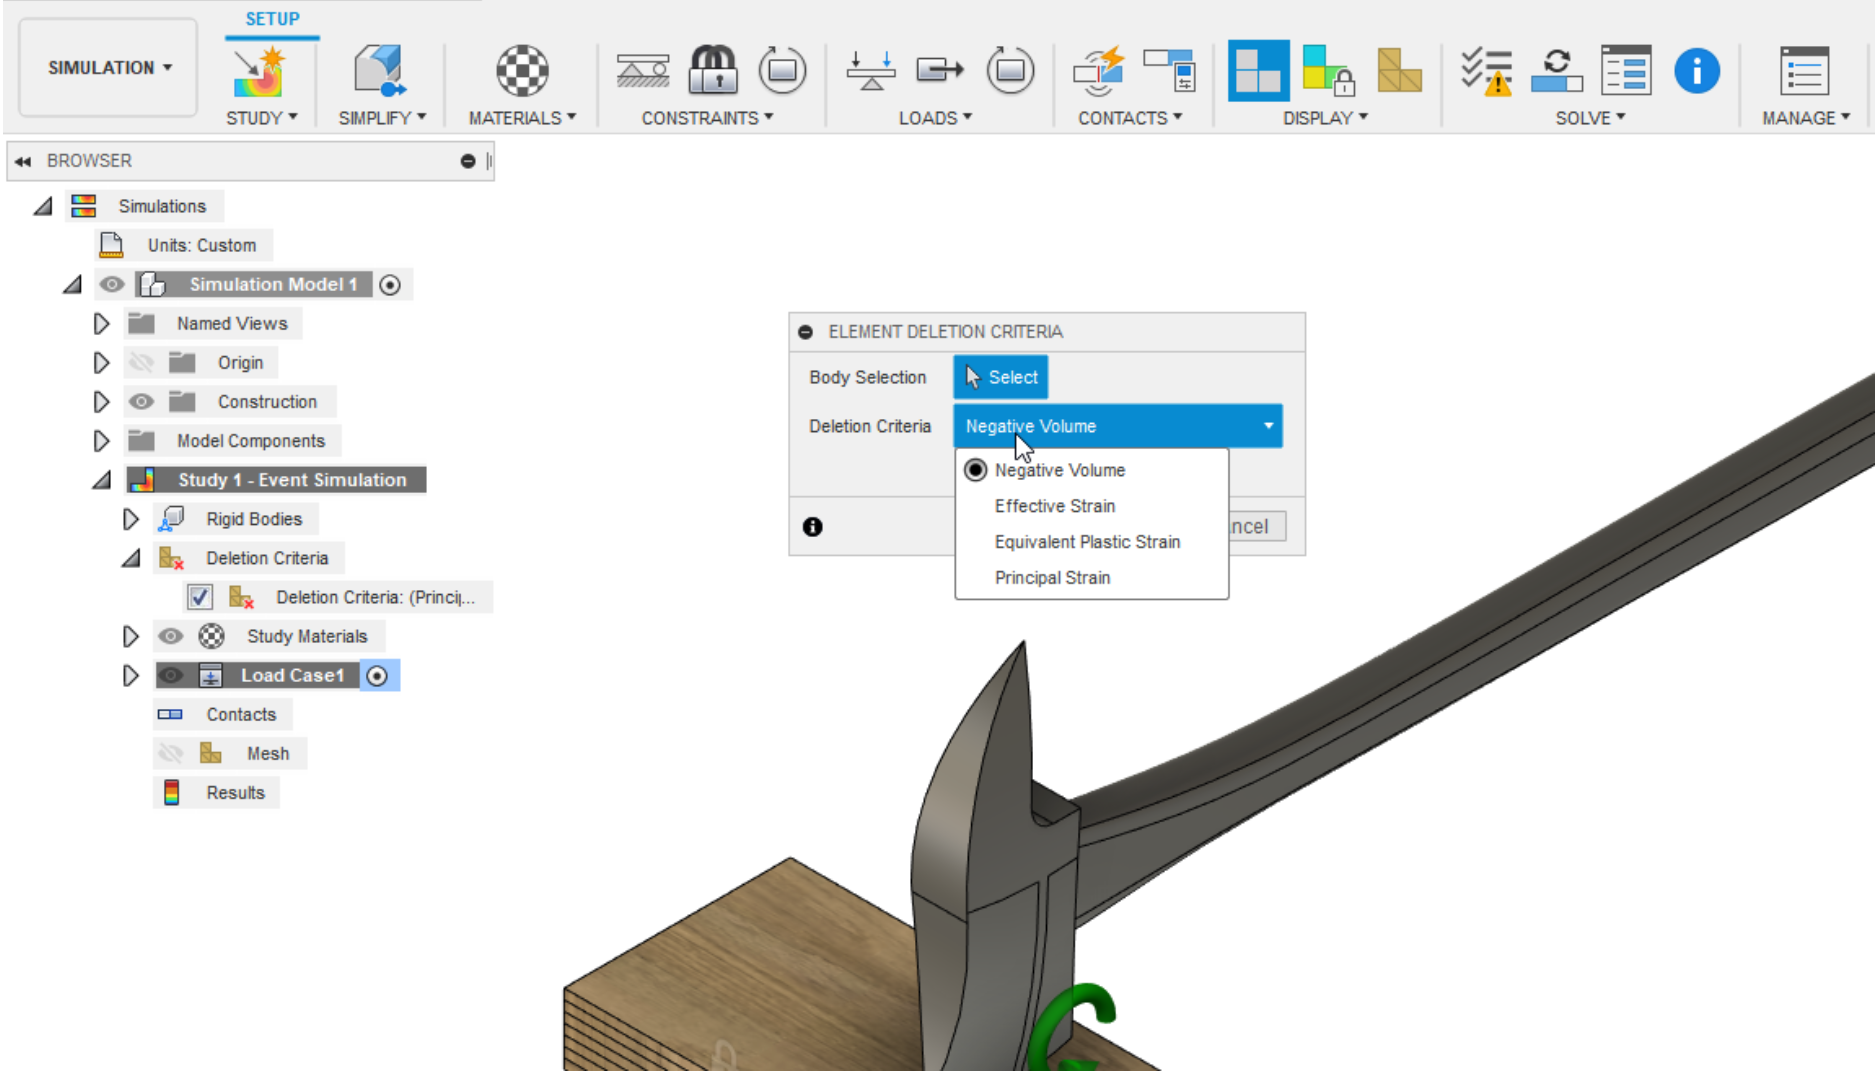Image resolution: width=1876 pixels, height=1072 pixels.
Task: Click the New Simulation Study icon
Action: (x=259, y=71)
